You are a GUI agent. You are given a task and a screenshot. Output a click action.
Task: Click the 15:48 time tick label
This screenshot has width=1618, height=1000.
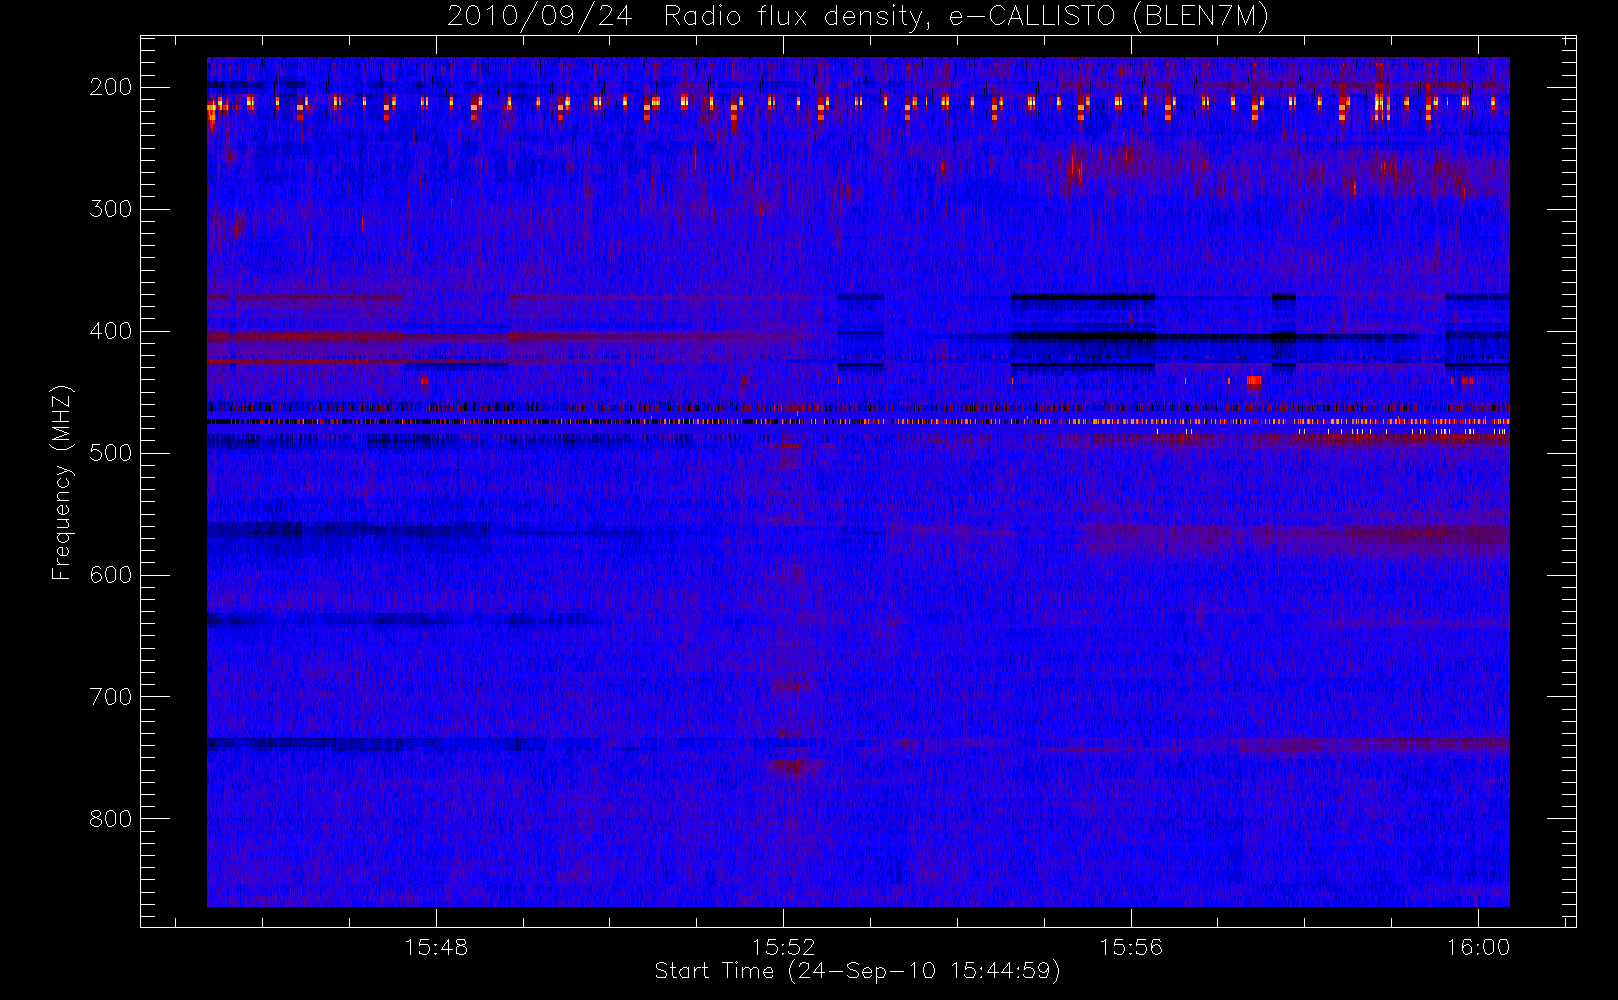tap(436, 947)
